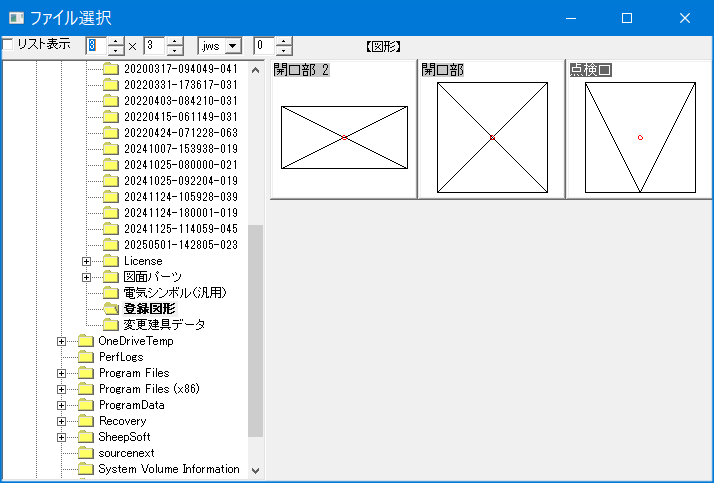Click the sourcenext folder icon
The height and width of the screenshot is (483, 714).
point(86,453)
